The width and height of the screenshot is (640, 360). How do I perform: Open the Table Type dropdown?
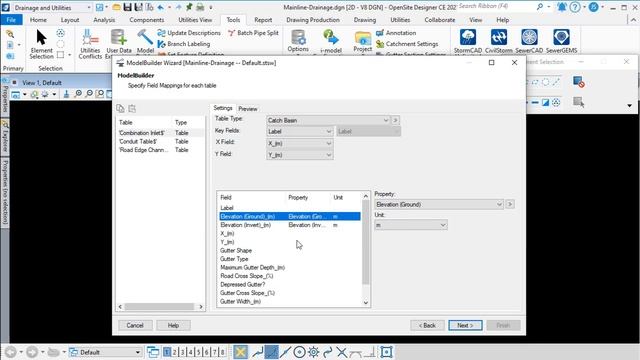tap(328, 120)
